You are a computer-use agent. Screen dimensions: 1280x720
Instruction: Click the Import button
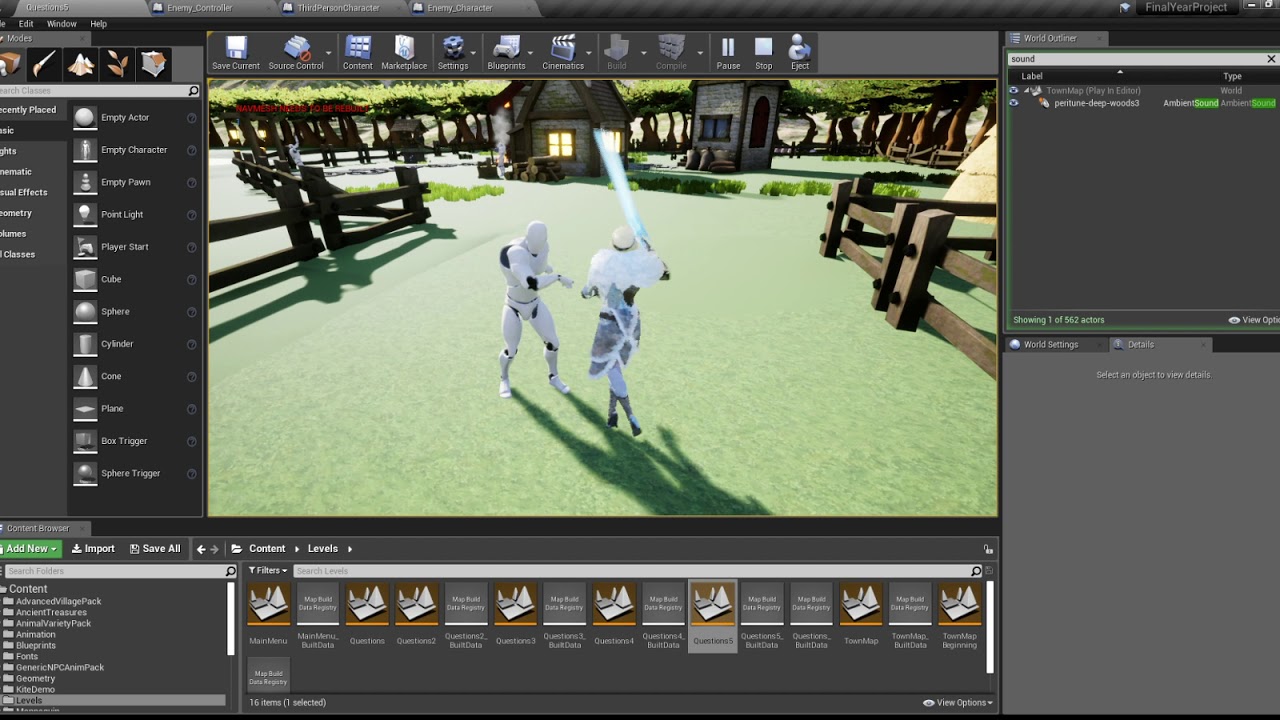pyautogui.click(x=93, y=549)
